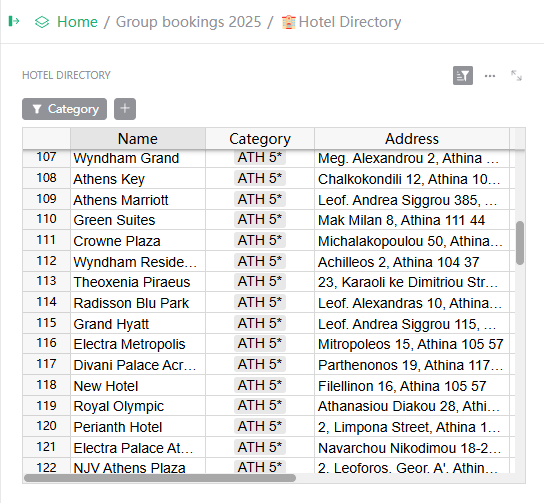Click the Athens Marriott name cell
The height and width of the screenshot is (503, 544).
pos(138,199)
